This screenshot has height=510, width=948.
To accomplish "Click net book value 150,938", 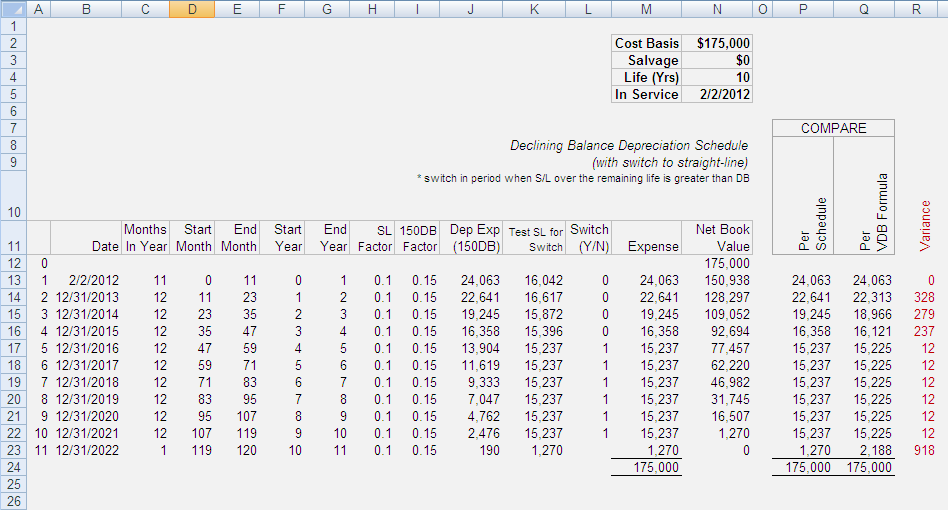I will pos(727,280).
